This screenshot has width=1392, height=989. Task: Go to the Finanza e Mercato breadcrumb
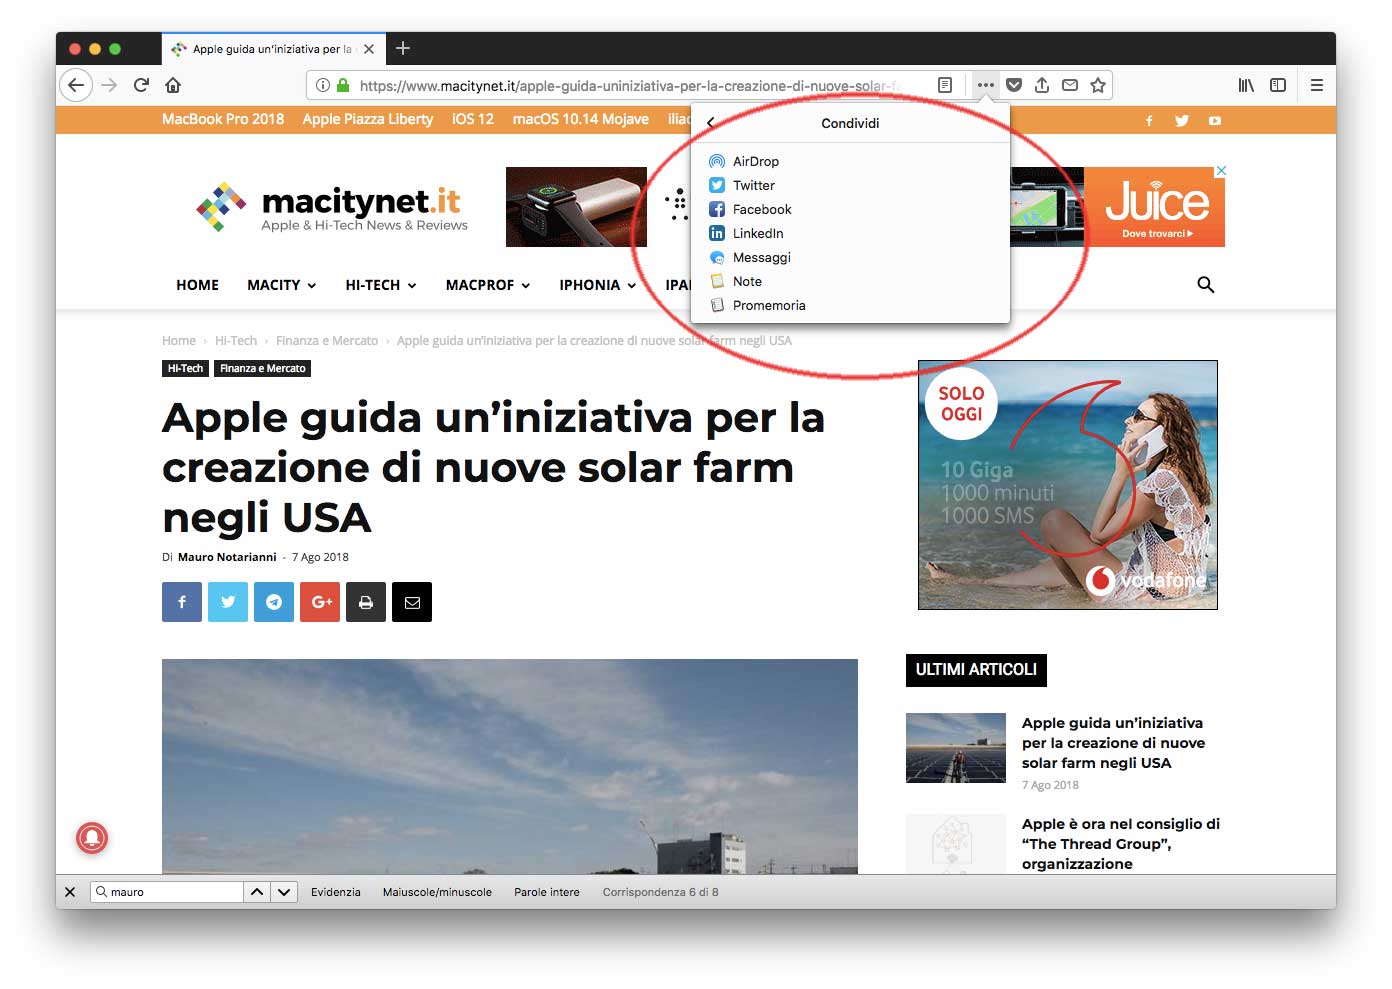pyautogui.click(x=327, y=340)
